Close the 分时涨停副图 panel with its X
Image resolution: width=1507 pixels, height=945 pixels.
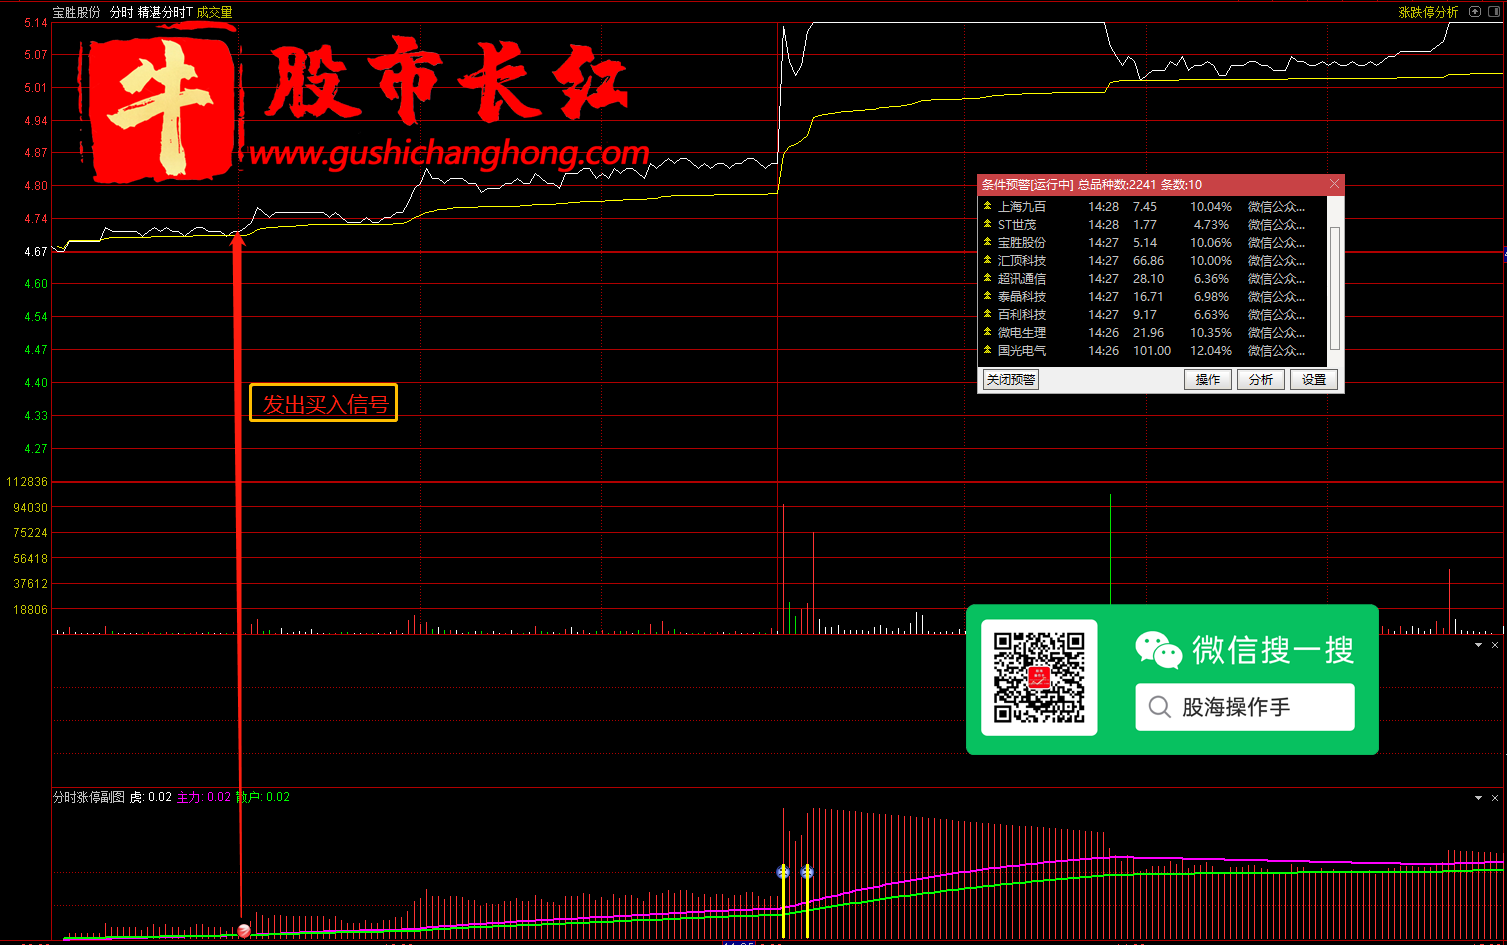click(1495, 798)
